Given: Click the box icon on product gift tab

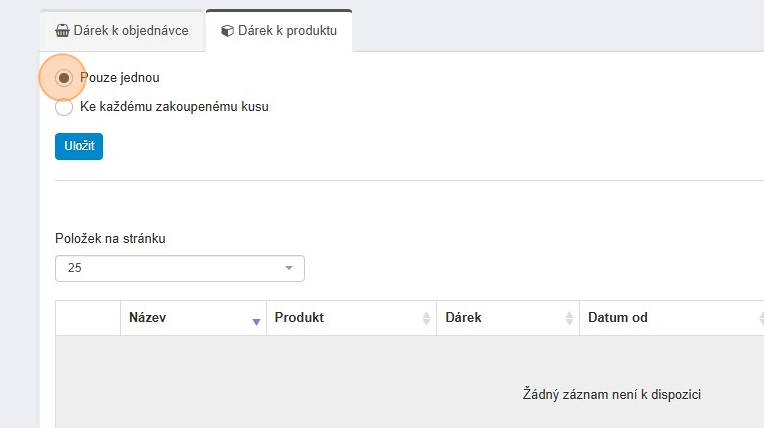Looking at the screenshot, I should [227, 31].
